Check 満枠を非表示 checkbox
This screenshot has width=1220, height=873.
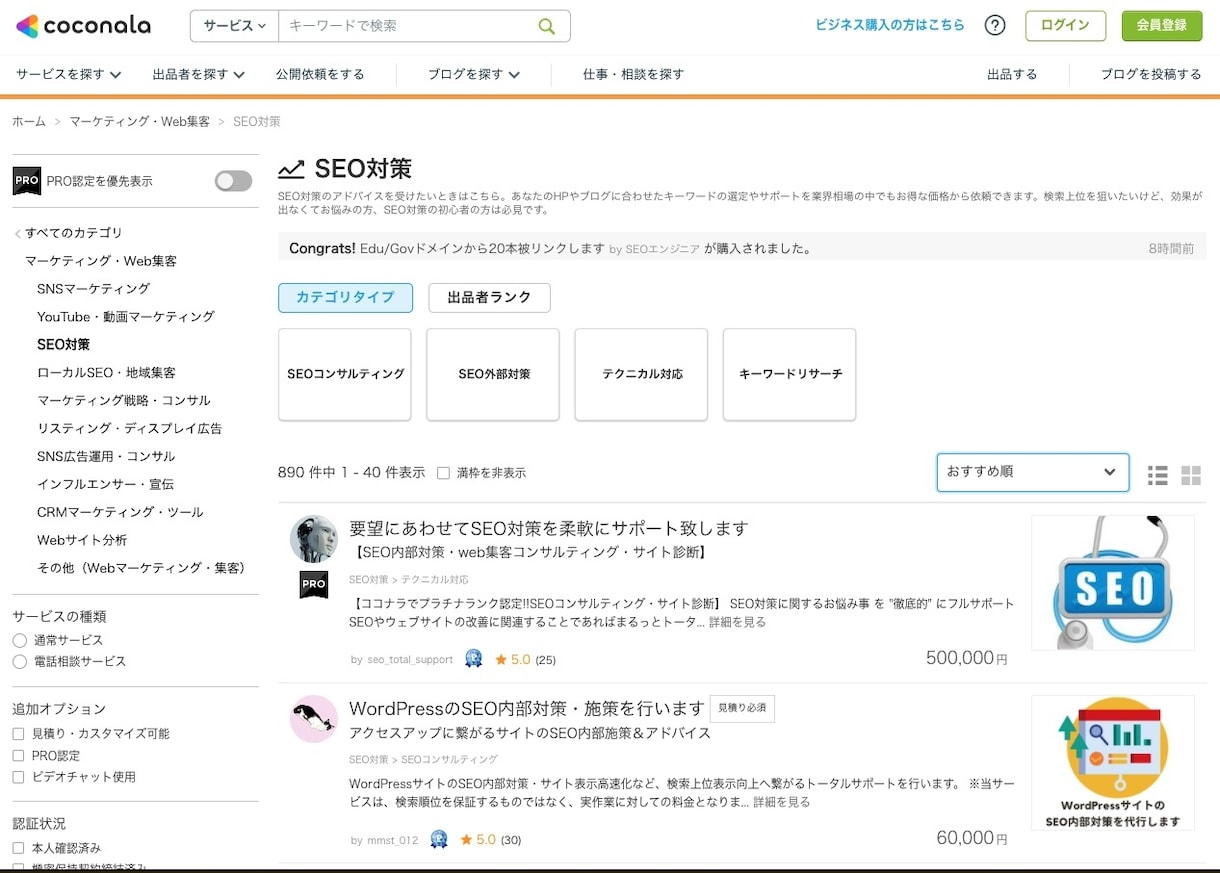pyautogui.click(x=443, y=473)
